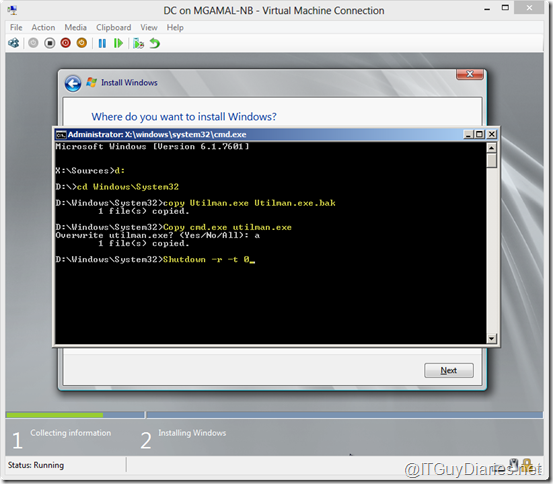
Task: Click the Virtual Machine Connection title icon
Action: [12, 10]
